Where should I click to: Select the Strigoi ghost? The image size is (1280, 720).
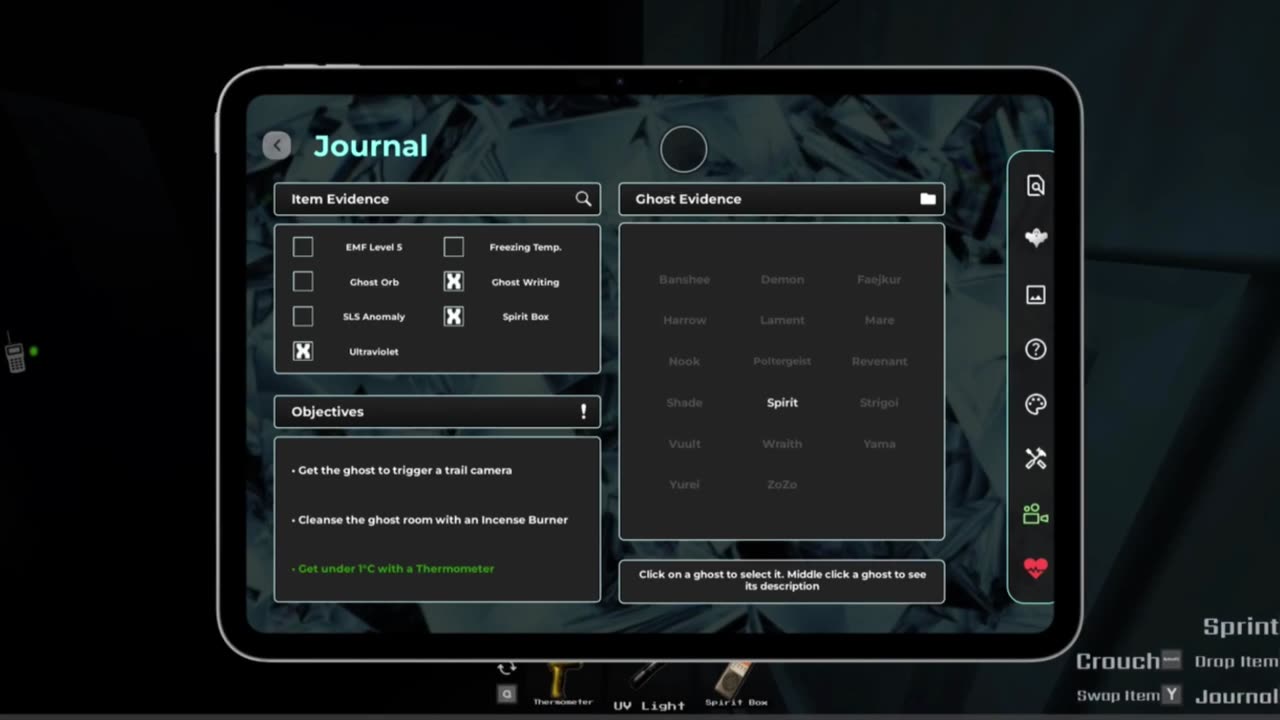[879, 402]
